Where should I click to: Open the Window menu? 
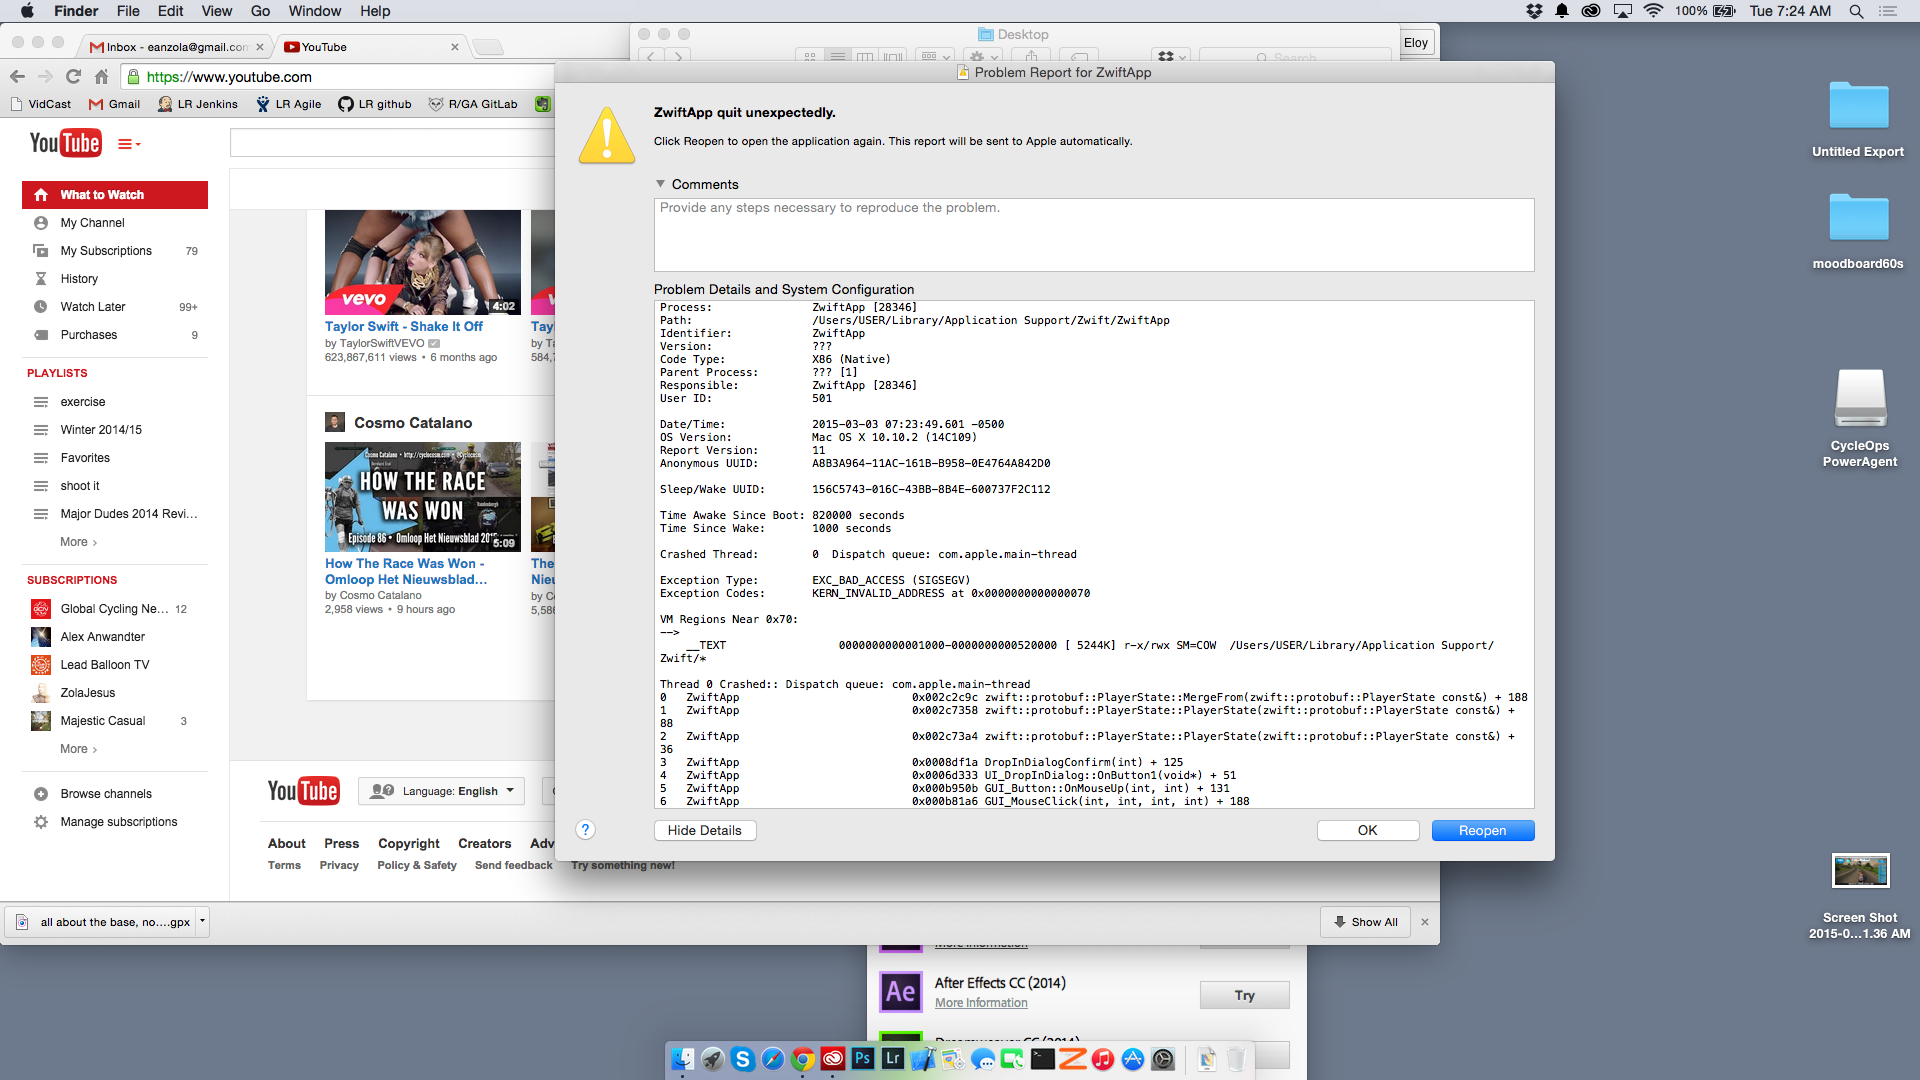coord(315,11)
